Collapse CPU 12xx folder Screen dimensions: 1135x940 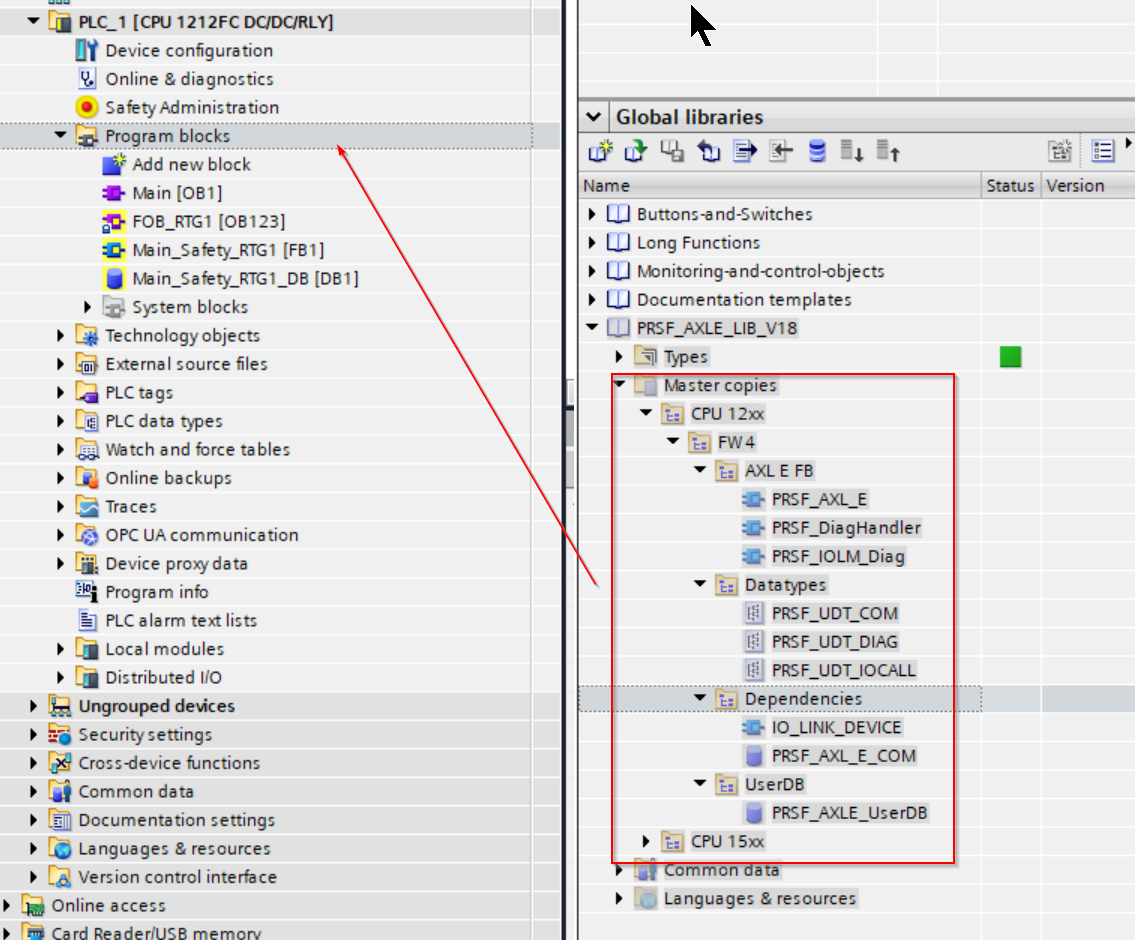[x=646, y=412]
